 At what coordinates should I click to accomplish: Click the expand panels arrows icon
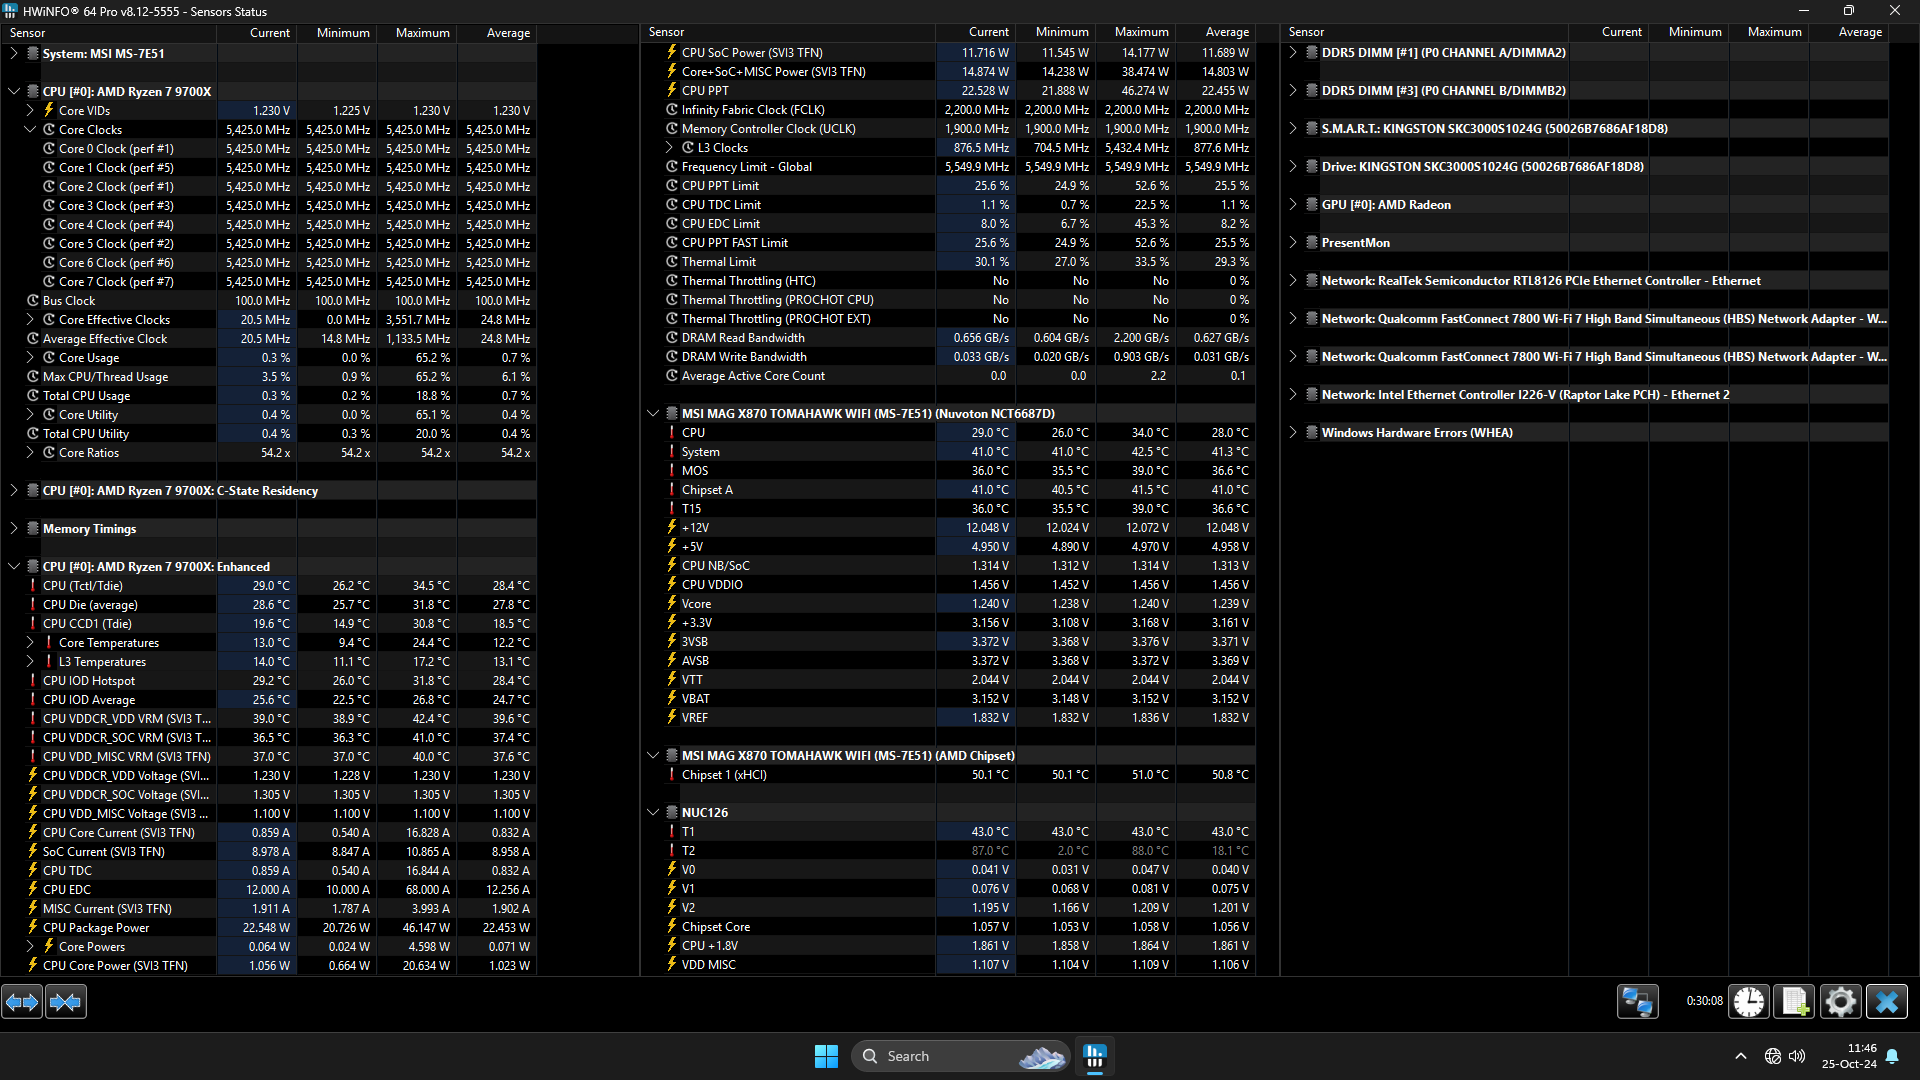coord(22,1001)
